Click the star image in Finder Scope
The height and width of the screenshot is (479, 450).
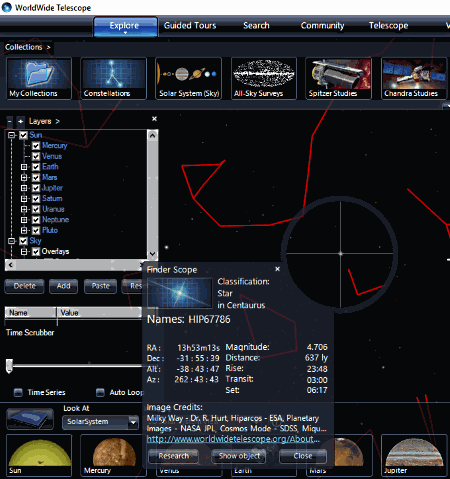click(x=180, y=293)
